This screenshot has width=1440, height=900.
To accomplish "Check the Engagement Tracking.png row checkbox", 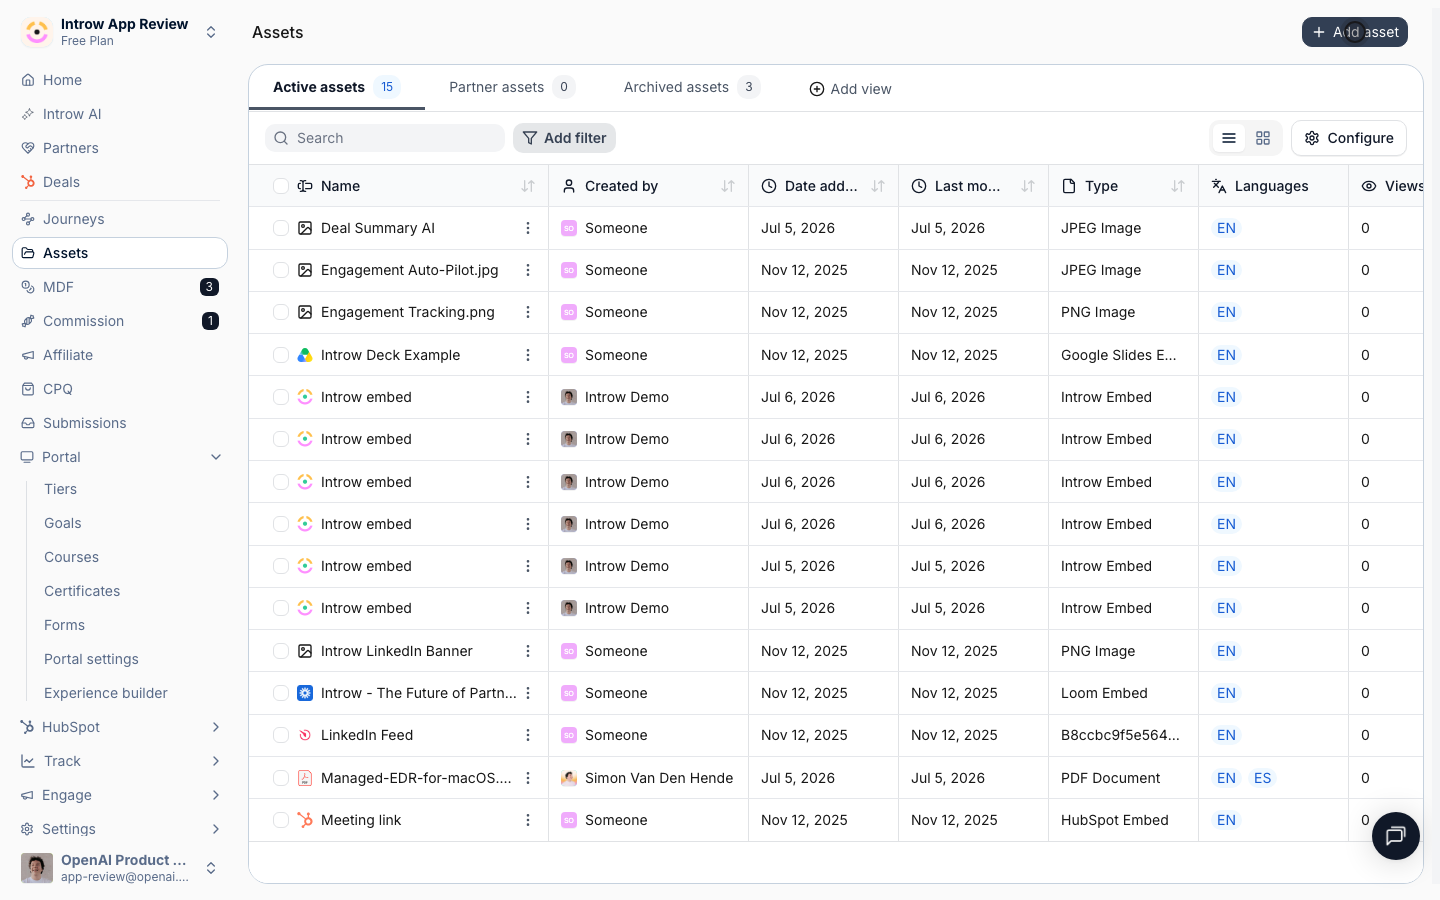I will [281, 312].
